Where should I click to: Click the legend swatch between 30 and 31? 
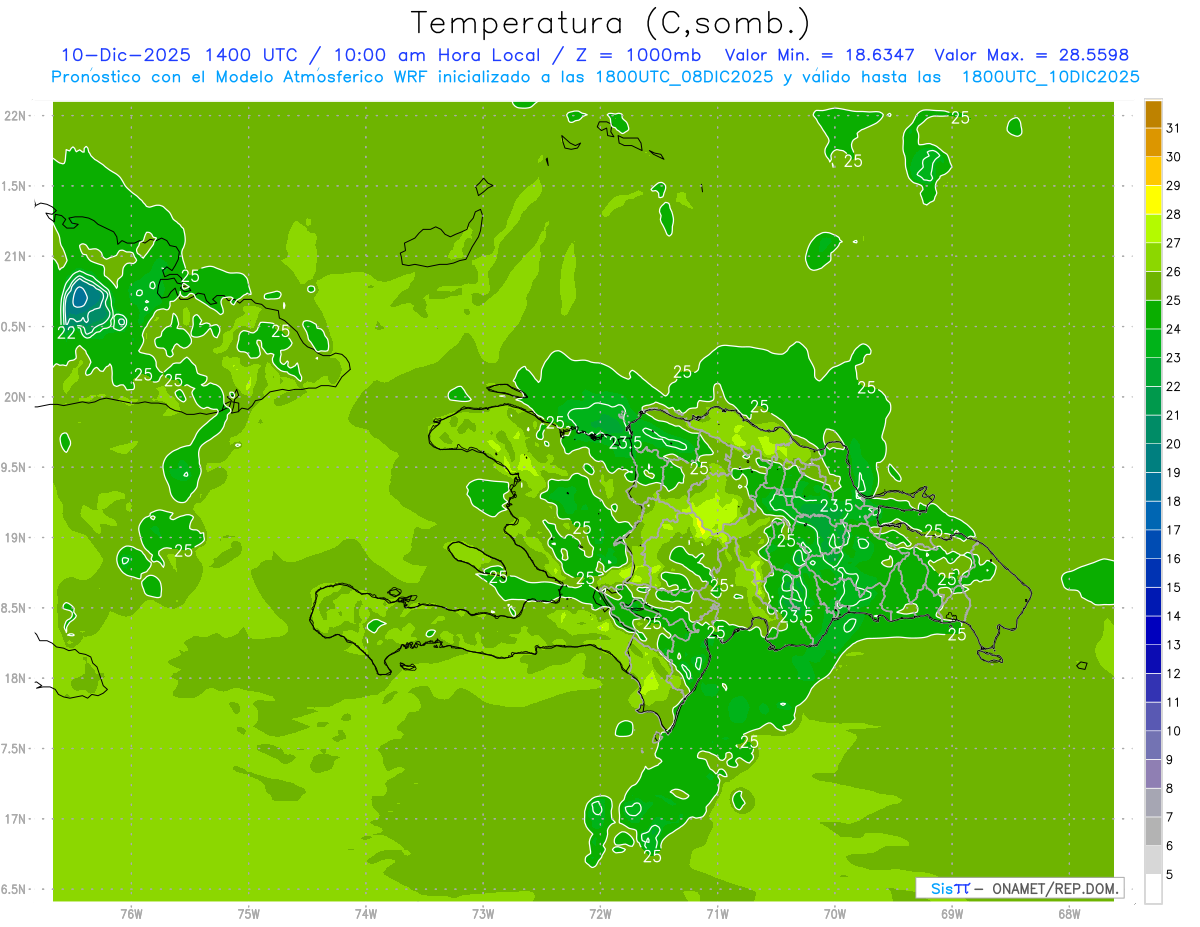pos(1153,142)
